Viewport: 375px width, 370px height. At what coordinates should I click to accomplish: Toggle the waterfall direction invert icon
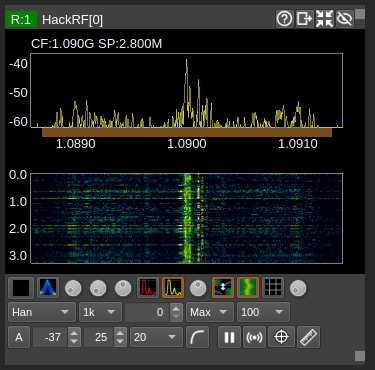(x=223, y=288)
